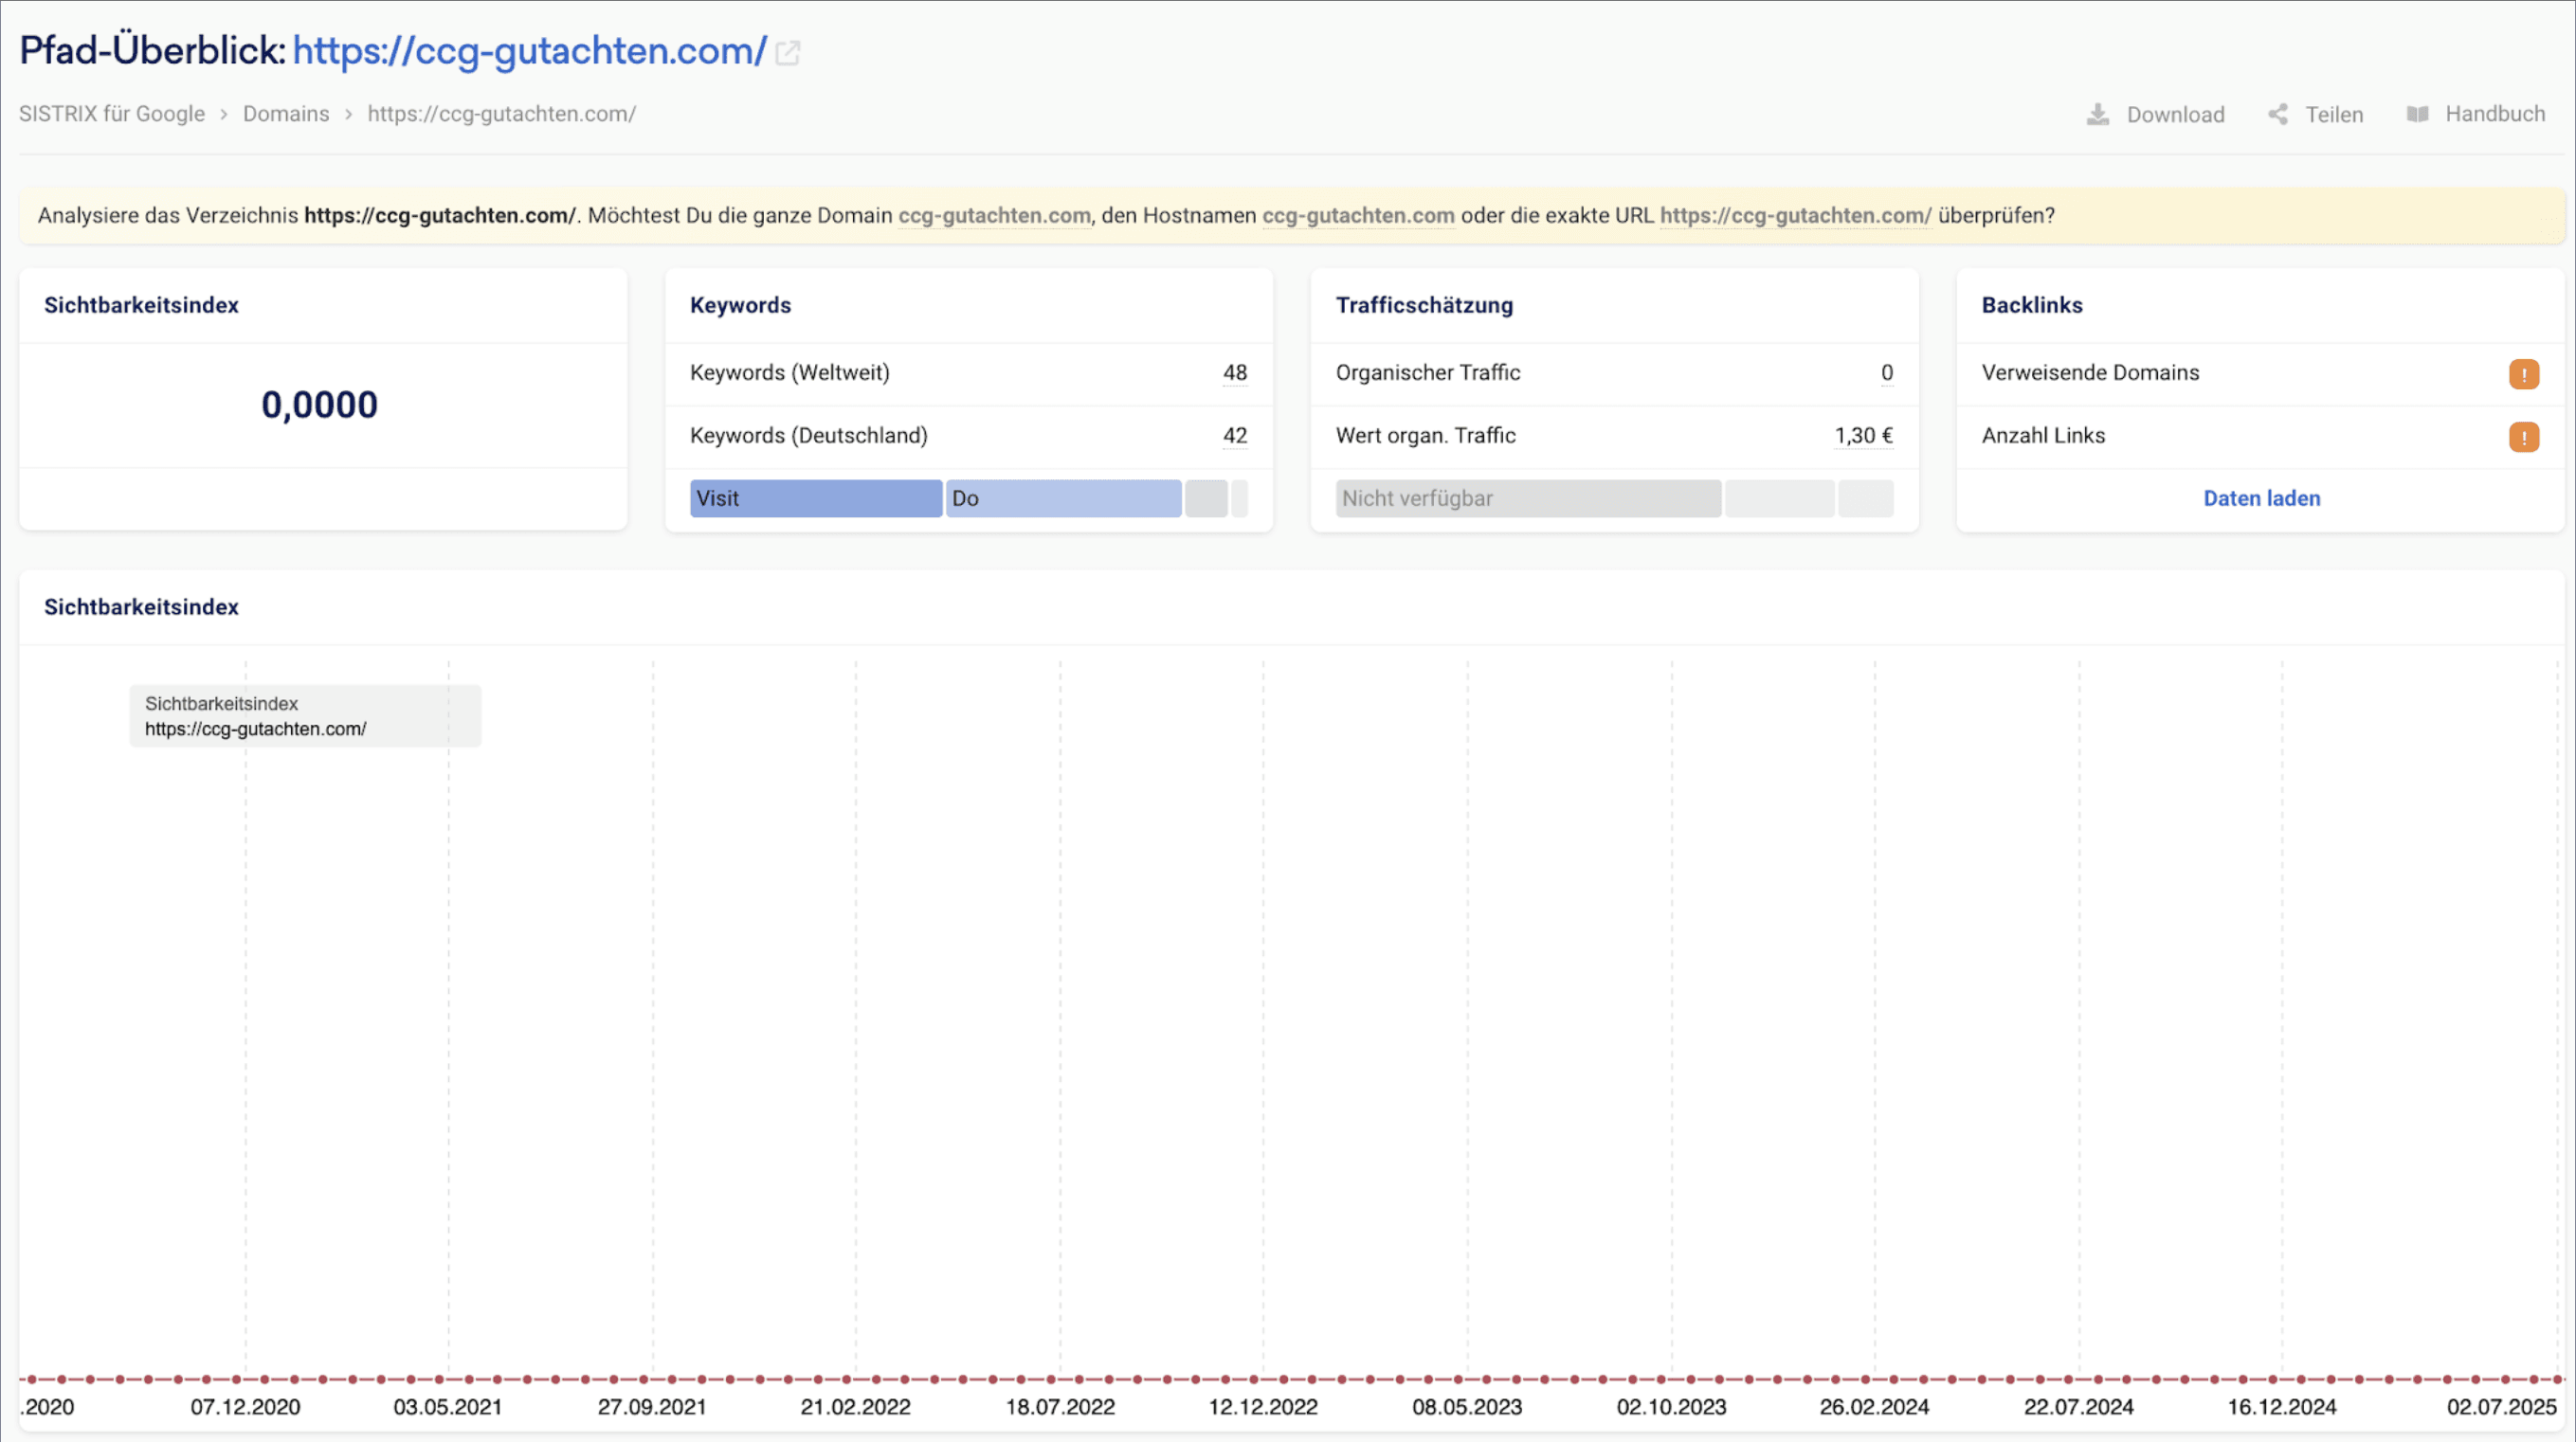Viewport: 2576px width, 1442px height.
Task: Click the Teilen share icon
Action: 2278,114
